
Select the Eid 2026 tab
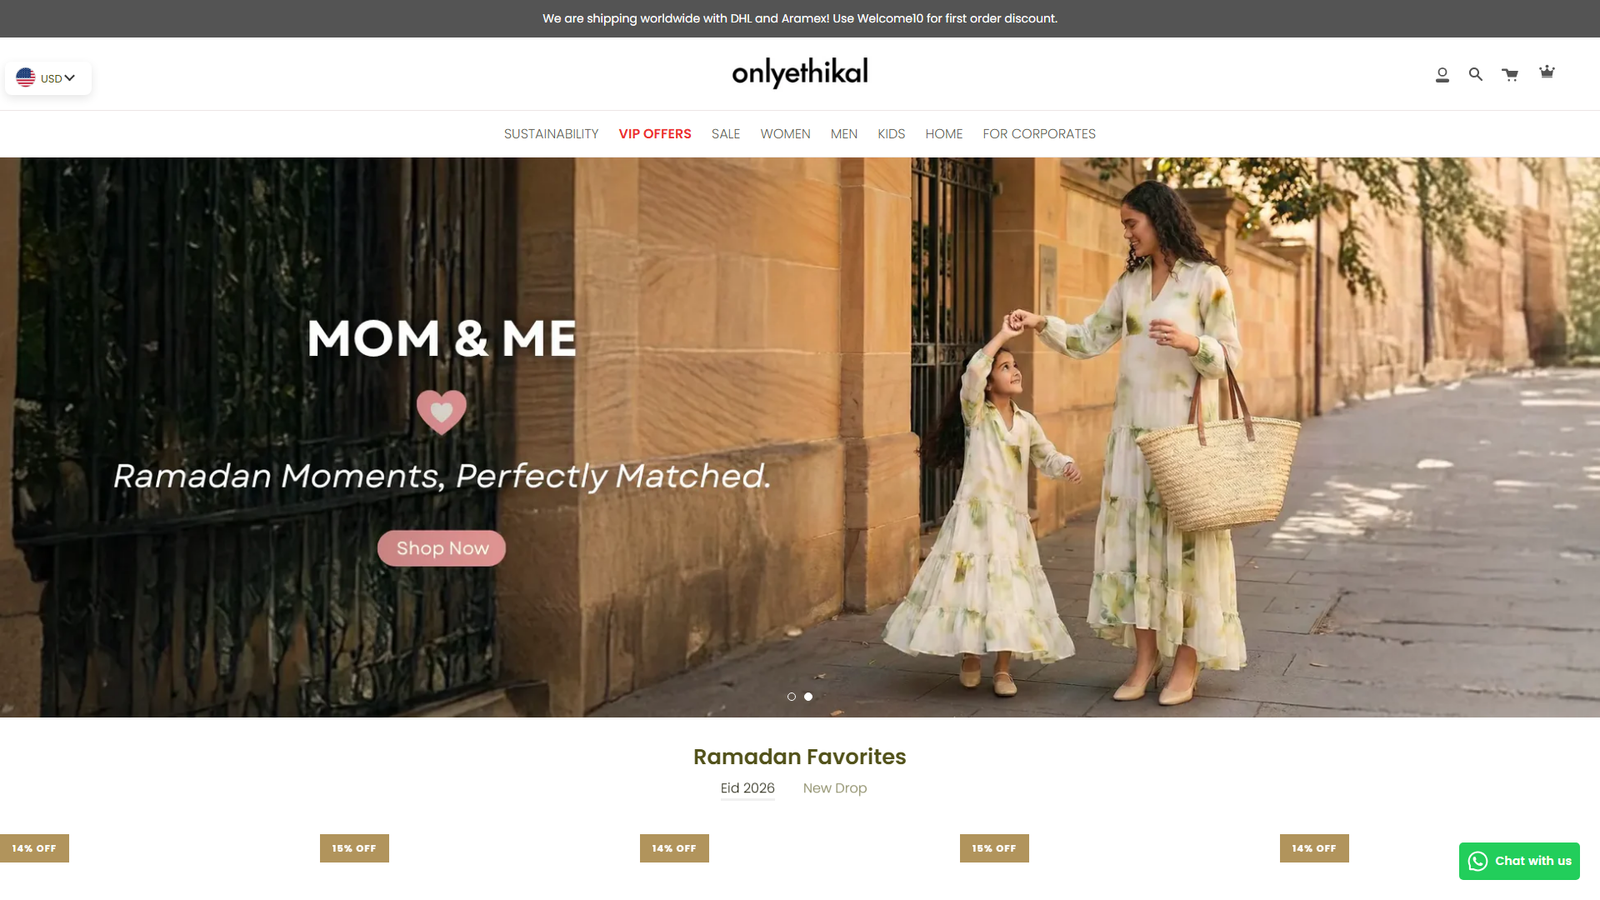[x=748, y=788]
